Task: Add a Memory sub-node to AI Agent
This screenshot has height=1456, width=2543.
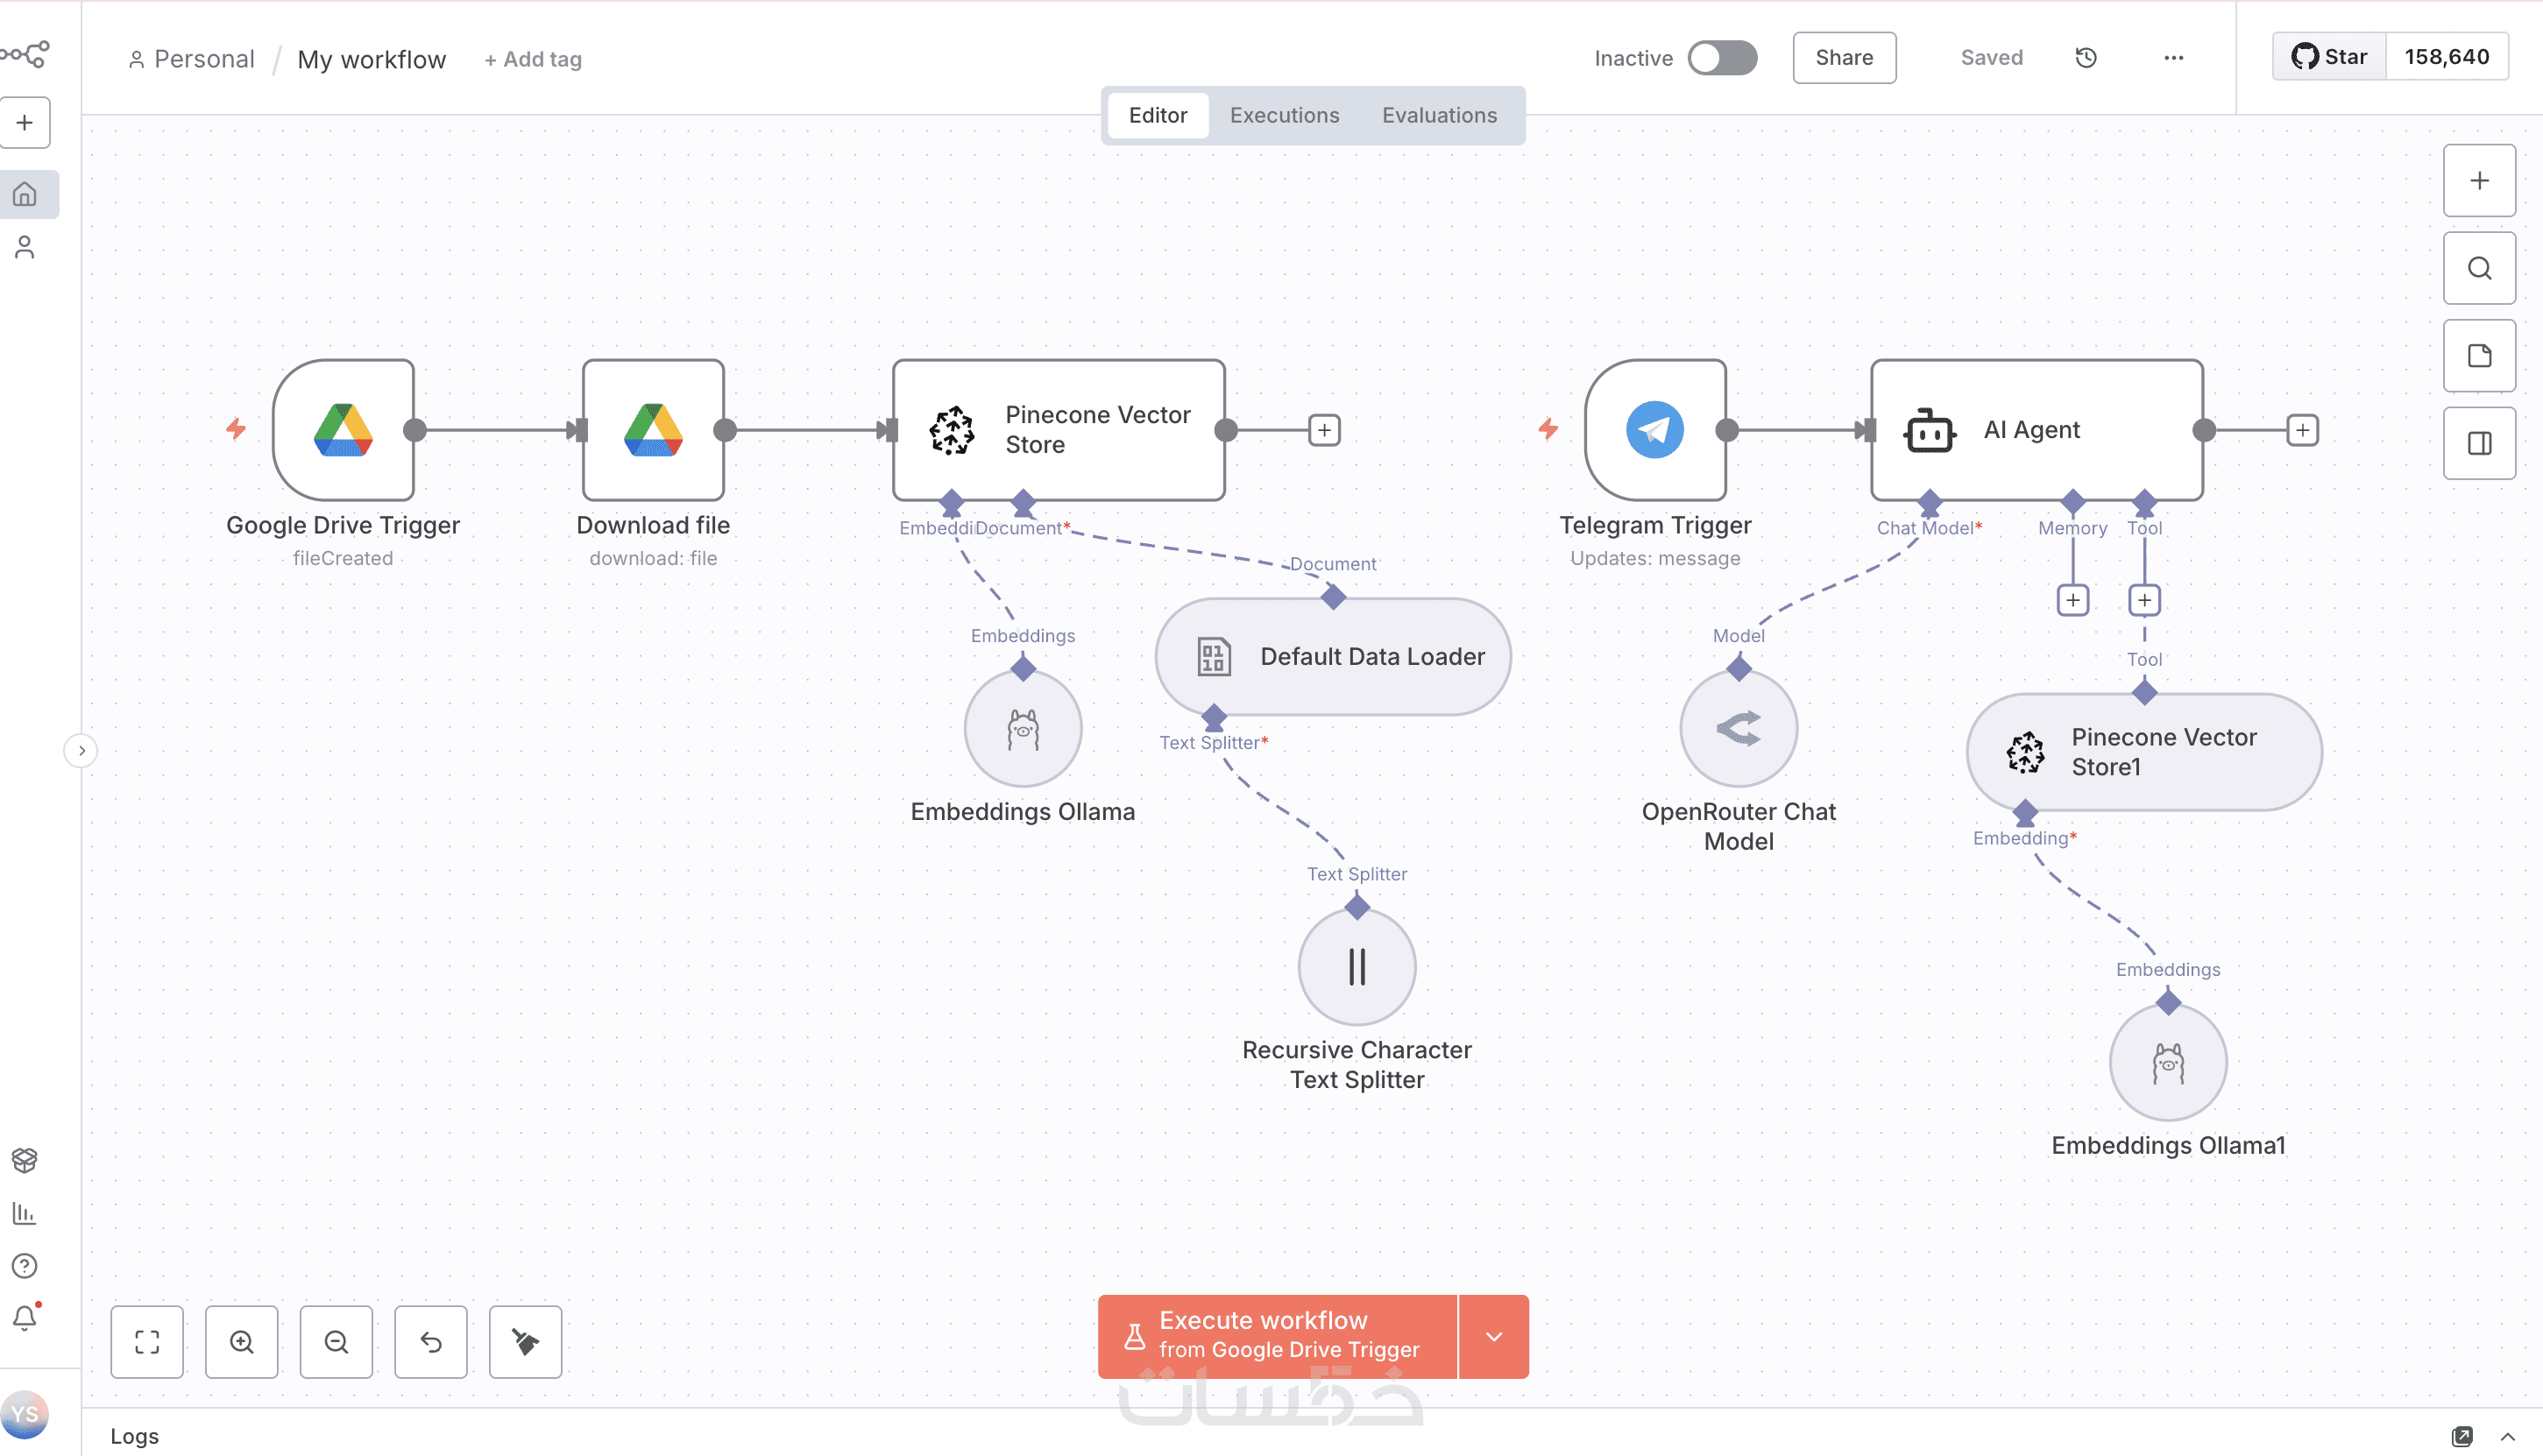Action: (x=2072, y=600)
